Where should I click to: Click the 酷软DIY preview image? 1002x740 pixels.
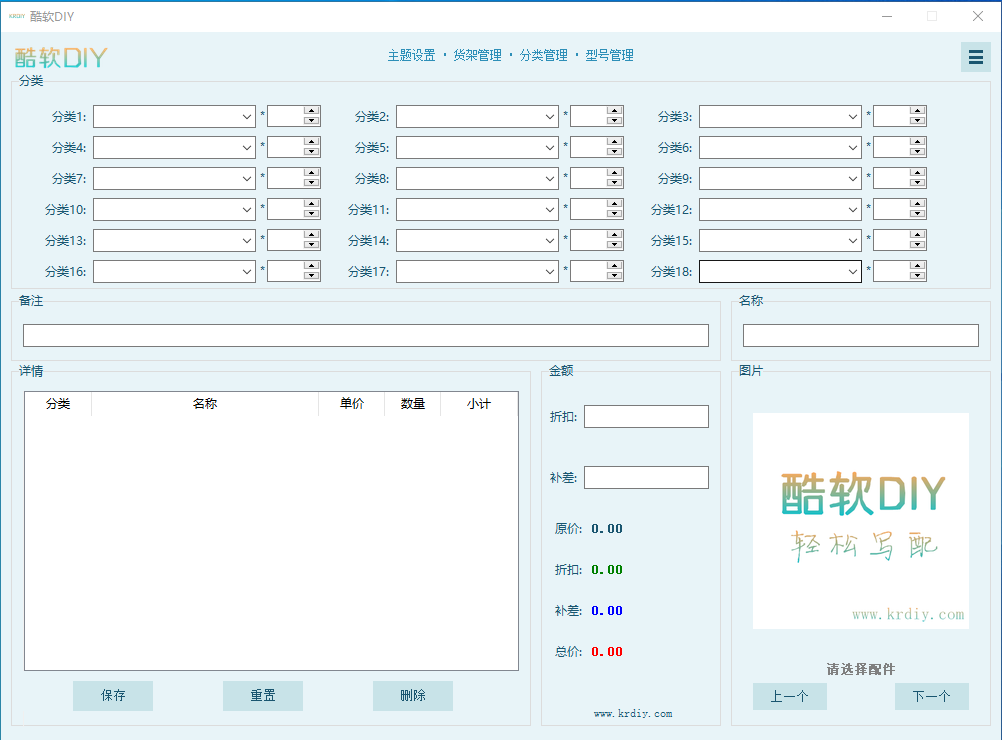[x=860, y=520]
